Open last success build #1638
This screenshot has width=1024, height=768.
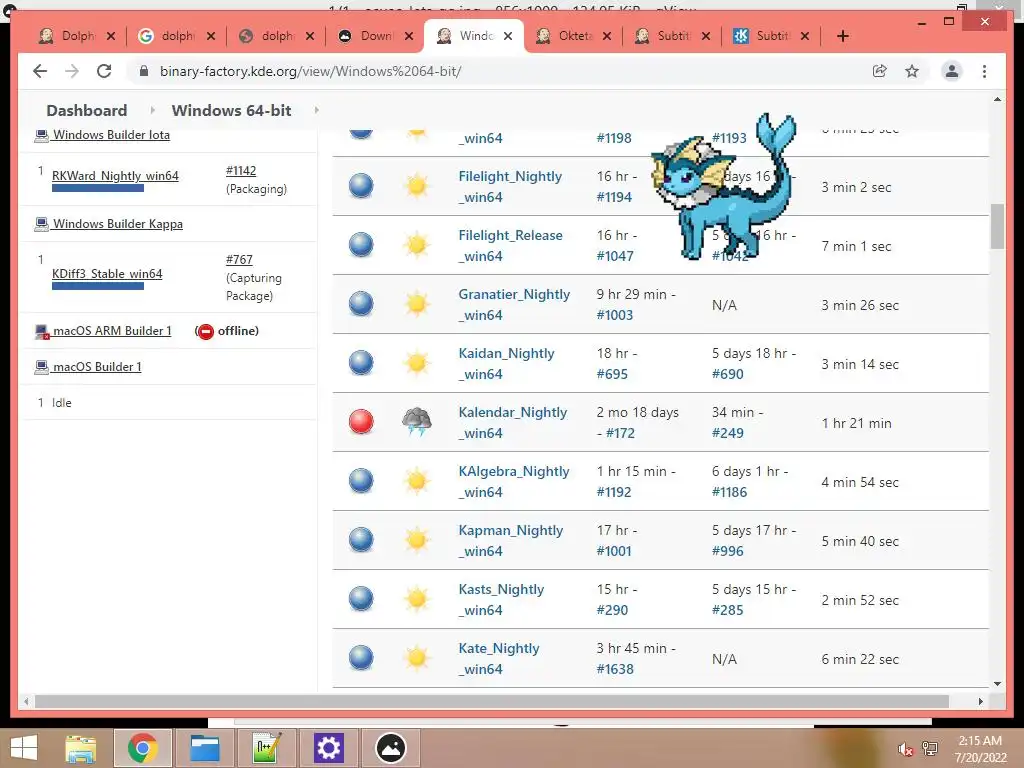pos(615,669)
